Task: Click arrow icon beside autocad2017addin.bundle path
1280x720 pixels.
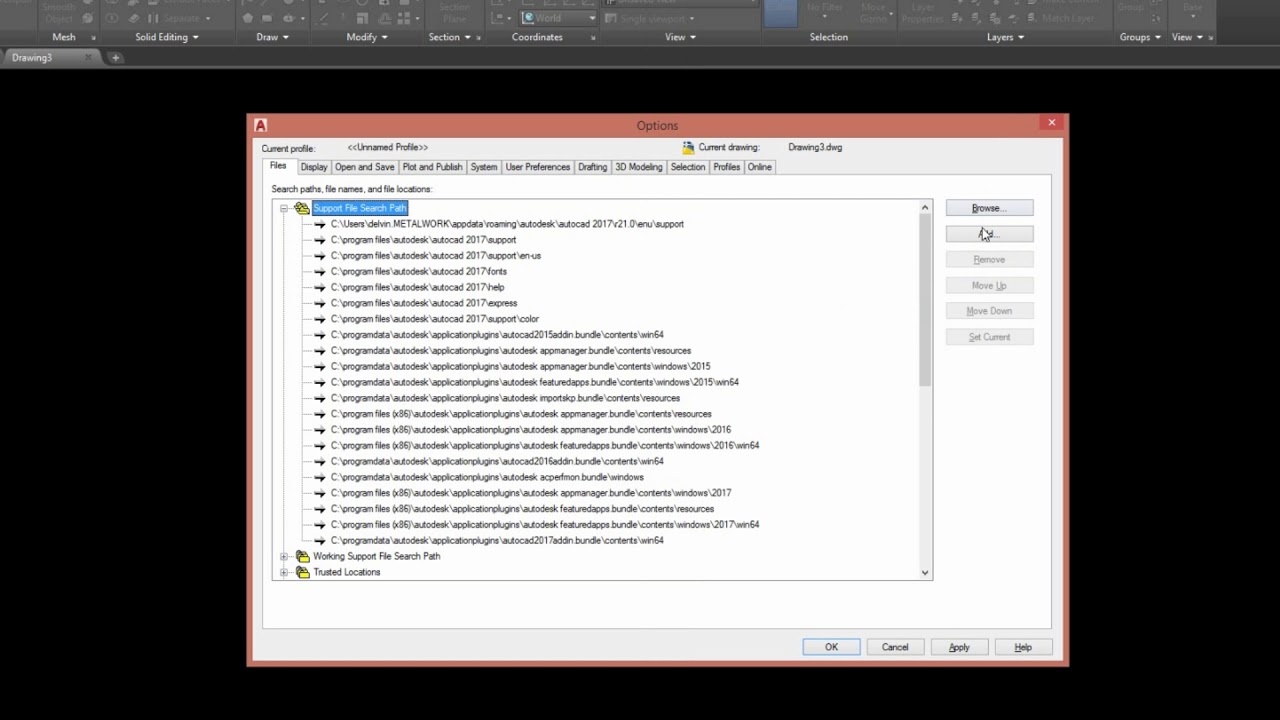Action: tap(320, 541)
